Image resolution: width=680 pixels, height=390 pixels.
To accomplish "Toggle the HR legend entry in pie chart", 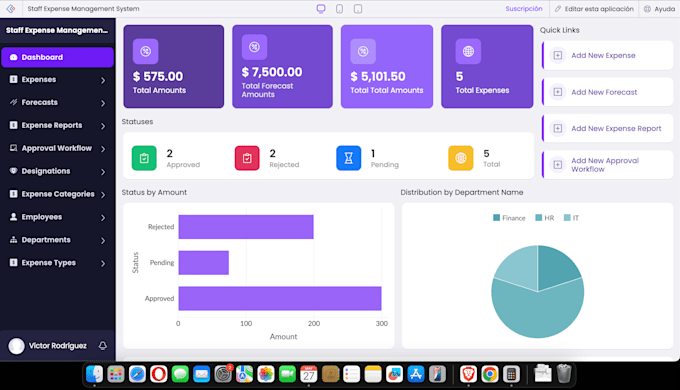I will pyautogui.click(x=545, y=218).
